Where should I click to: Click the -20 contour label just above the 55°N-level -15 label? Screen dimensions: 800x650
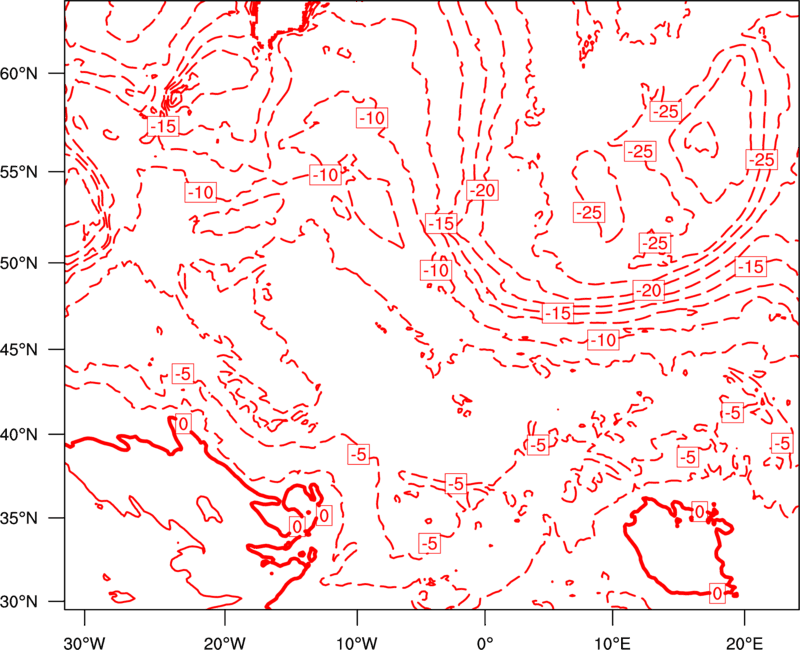482,190
